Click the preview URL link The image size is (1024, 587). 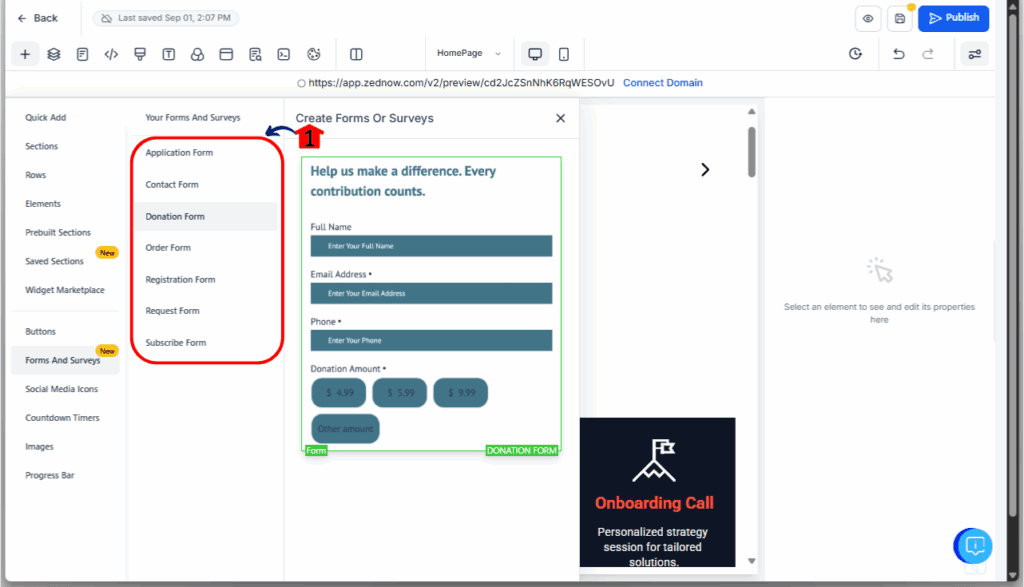[461, 83]
